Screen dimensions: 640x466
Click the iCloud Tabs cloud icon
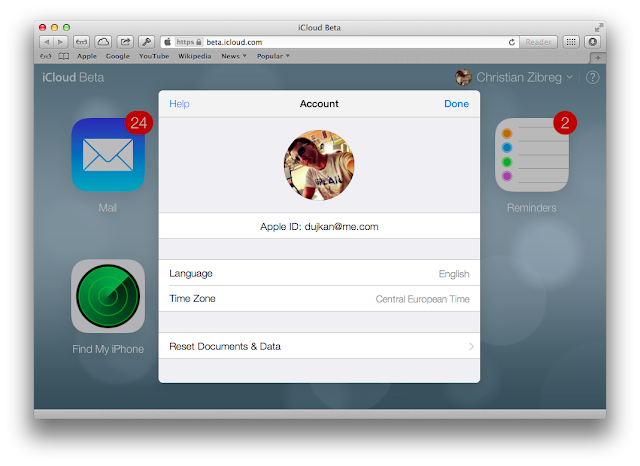[x=103, y=42]
